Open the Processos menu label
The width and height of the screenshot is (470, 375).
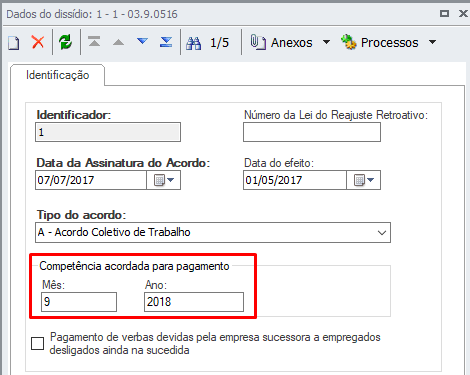tap(389, 43)
